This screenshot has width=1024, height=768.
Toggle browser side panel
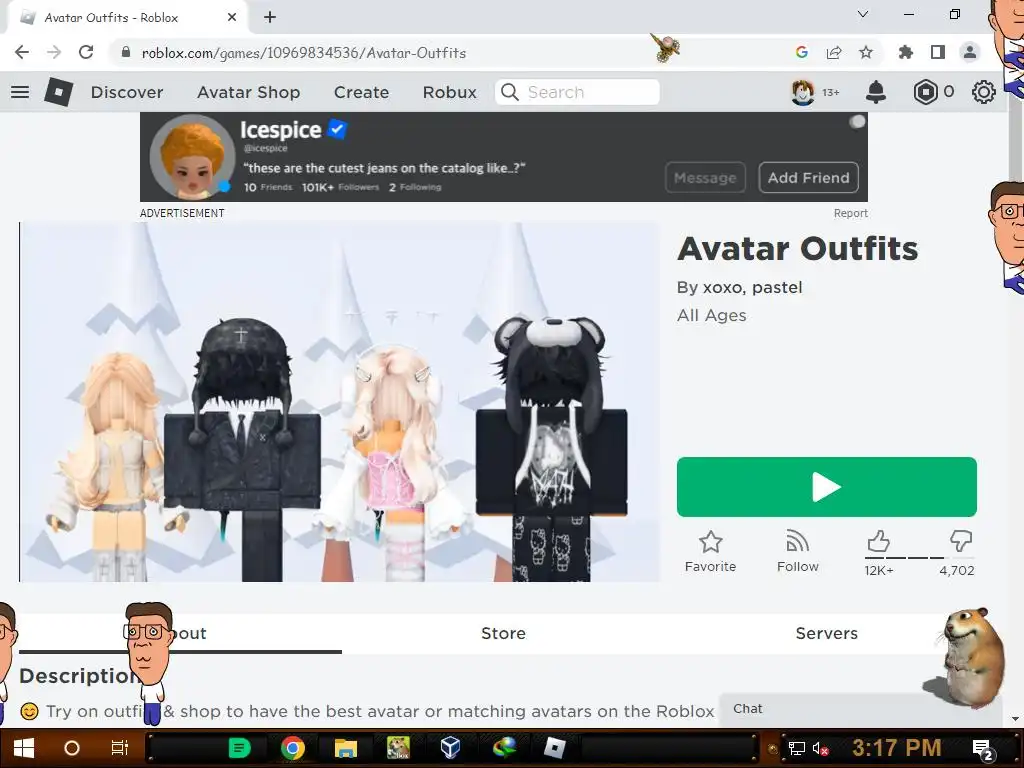click(938, 52)
